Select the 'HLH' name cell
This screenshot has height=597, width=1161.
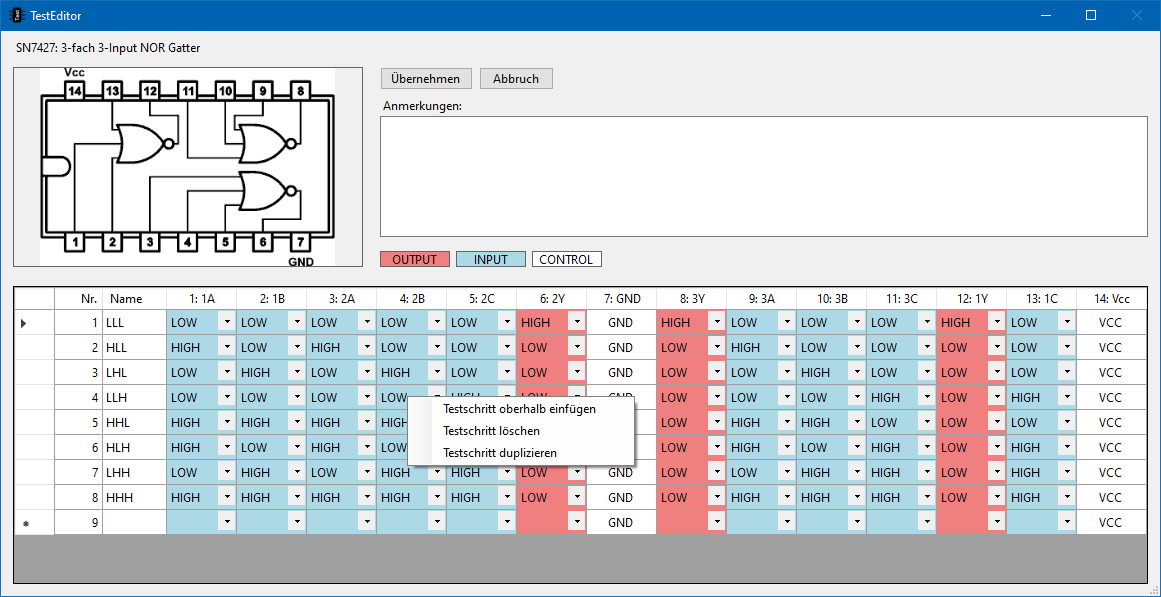tap(134, 447)
